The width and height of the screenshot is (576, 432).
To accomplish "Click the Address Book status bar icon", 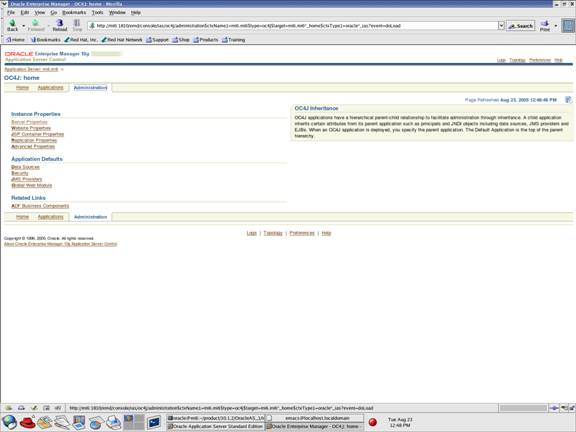I will tap(46, 408).
